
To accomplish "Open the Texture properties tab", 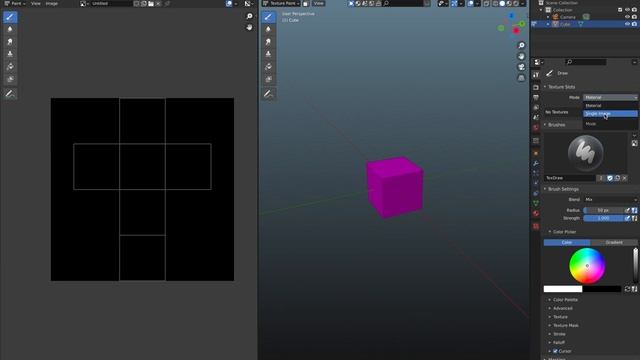I will click(x=536, y=226).
